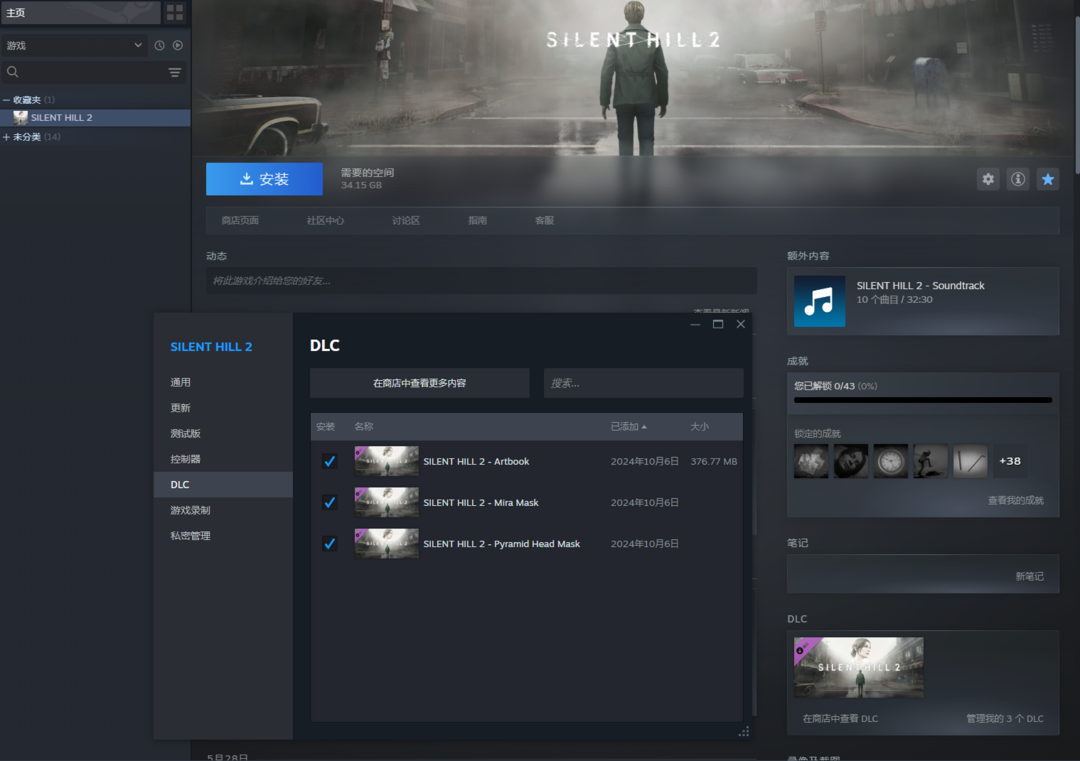
Task: Open the library filter options icon
Action: [175, 72]
